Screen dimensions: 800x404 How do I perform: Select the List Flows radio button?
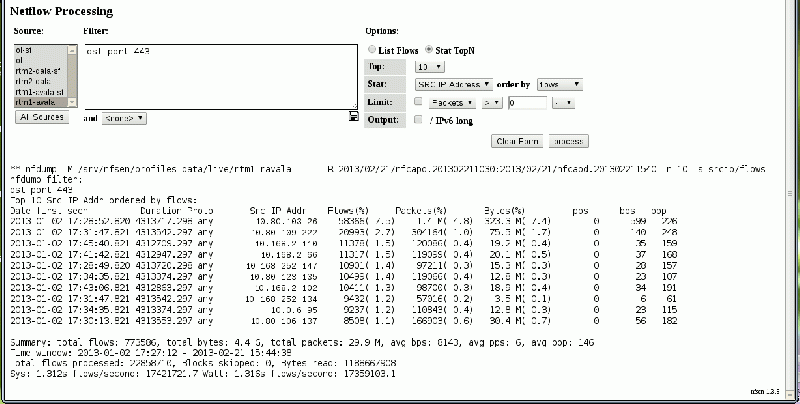(x=372, y=49)
